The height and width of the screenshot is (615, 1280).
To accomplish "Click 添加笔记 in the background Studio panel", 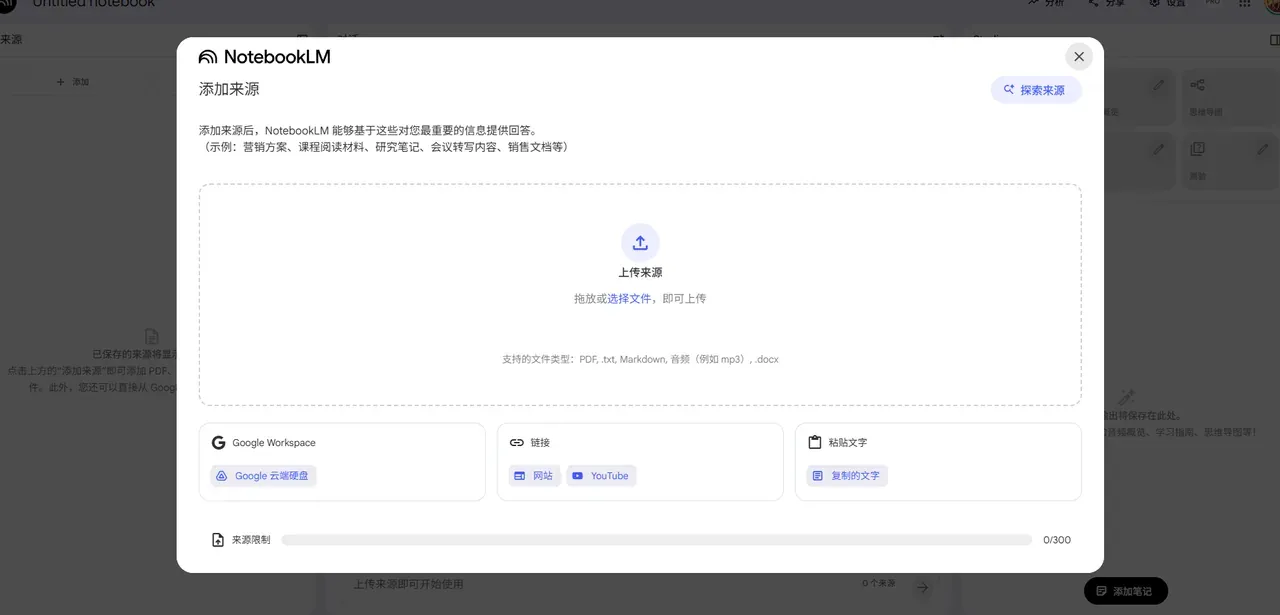I will coord(1125,591).
